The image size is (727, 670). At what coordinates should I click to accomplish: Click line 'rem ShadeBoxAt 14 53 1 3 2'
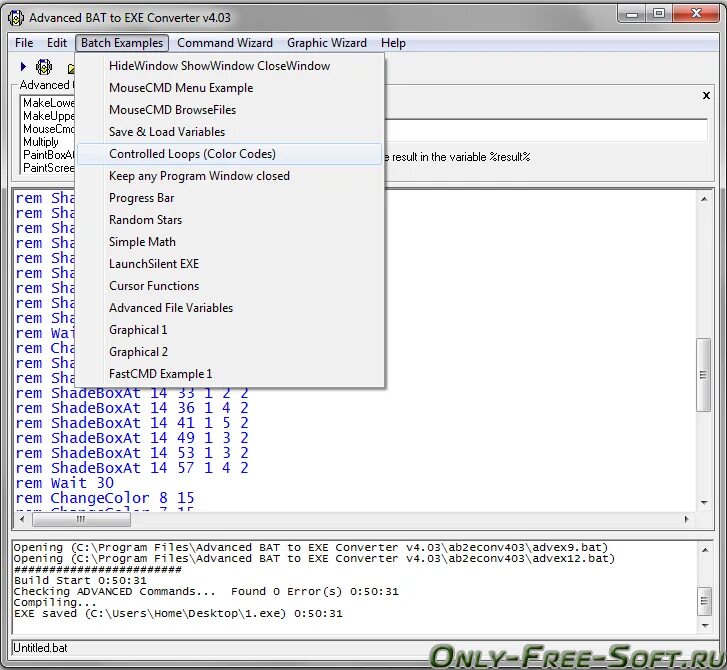(x=132, y=453)
